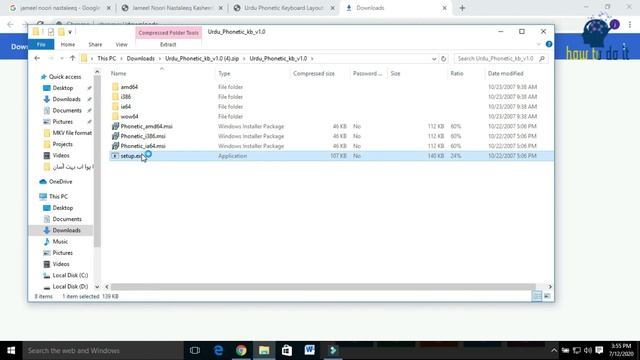Open the amd64 folder
Screen dimensions: 640x360
[129, 87]
